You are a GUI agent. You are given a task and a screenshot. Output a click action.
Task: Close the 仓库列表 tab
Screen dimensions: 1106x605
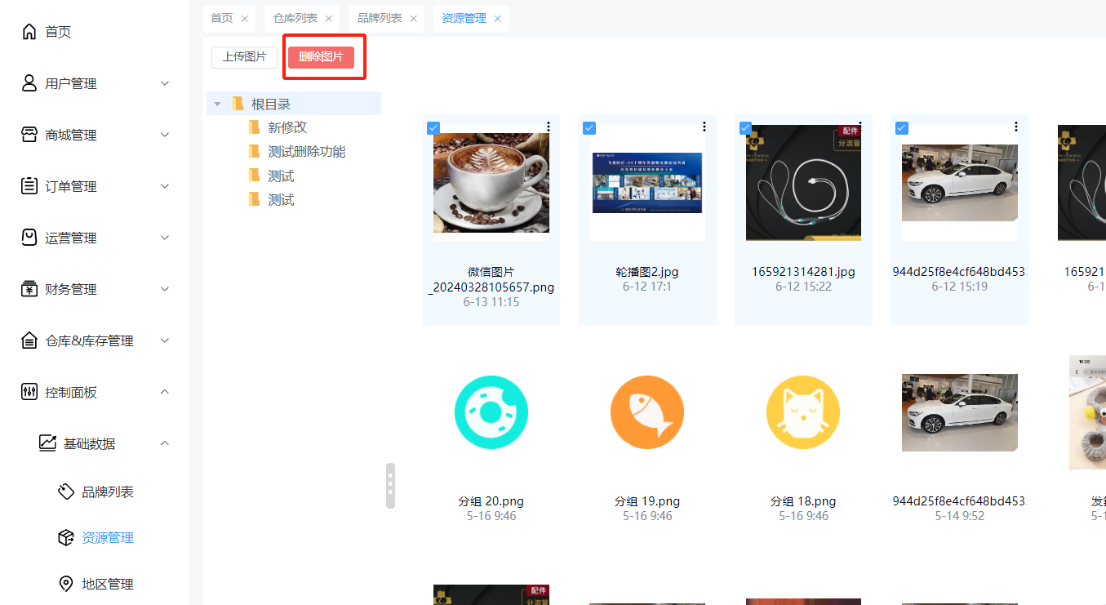(x=329, y=19)
